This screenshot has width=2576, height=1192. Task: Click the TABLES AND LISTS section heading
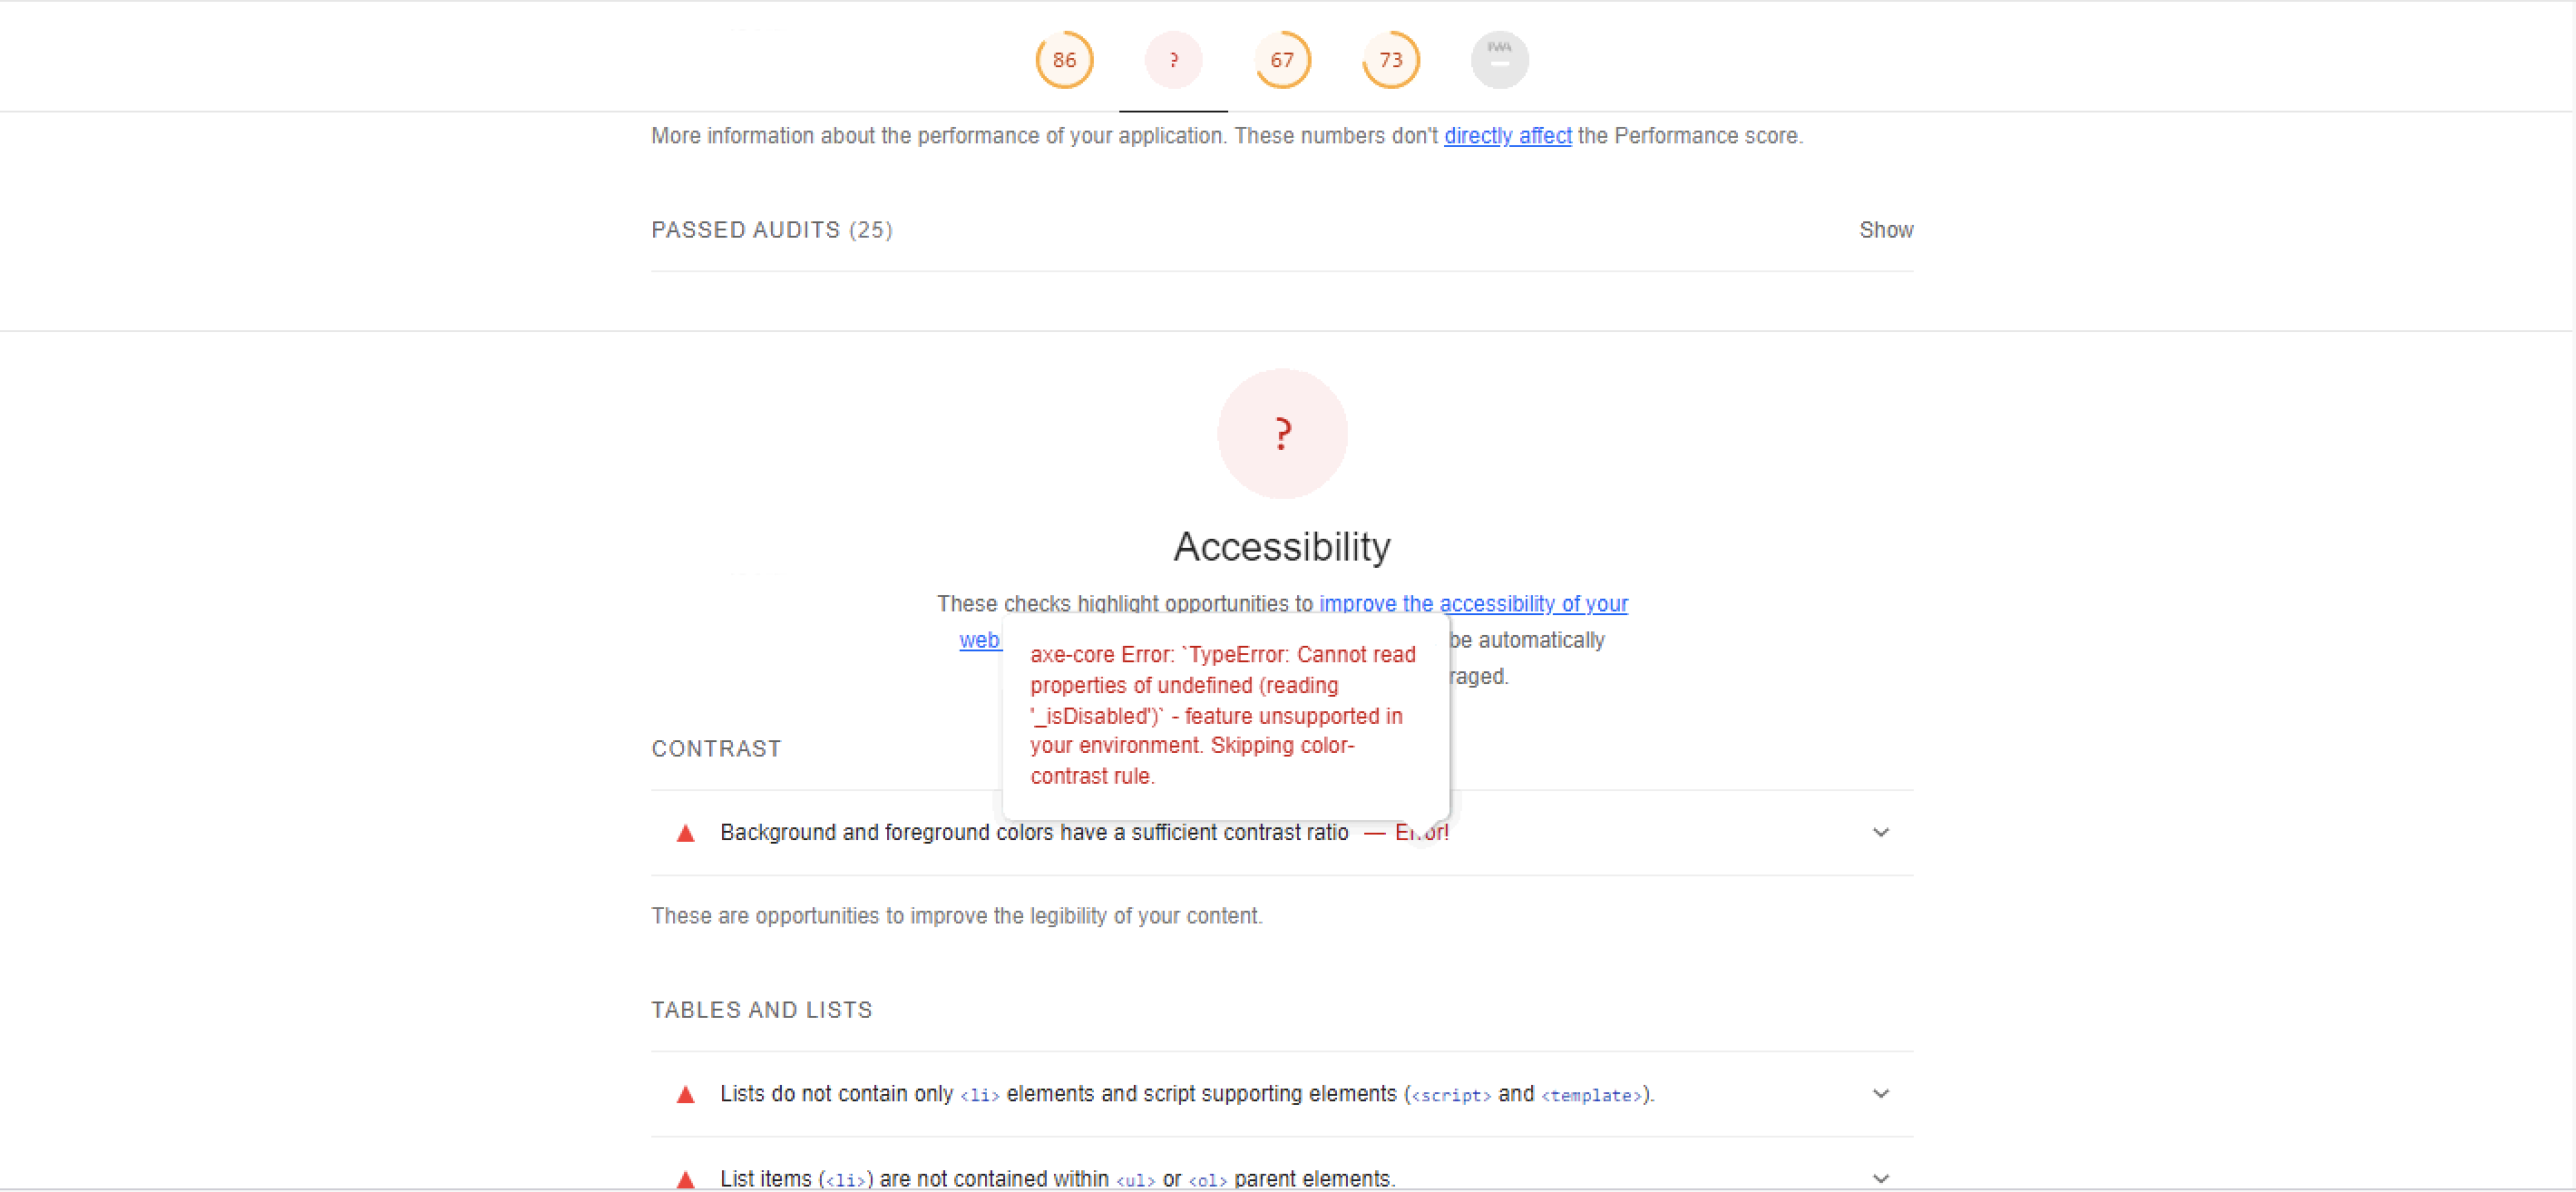[x=761, y=1010]
